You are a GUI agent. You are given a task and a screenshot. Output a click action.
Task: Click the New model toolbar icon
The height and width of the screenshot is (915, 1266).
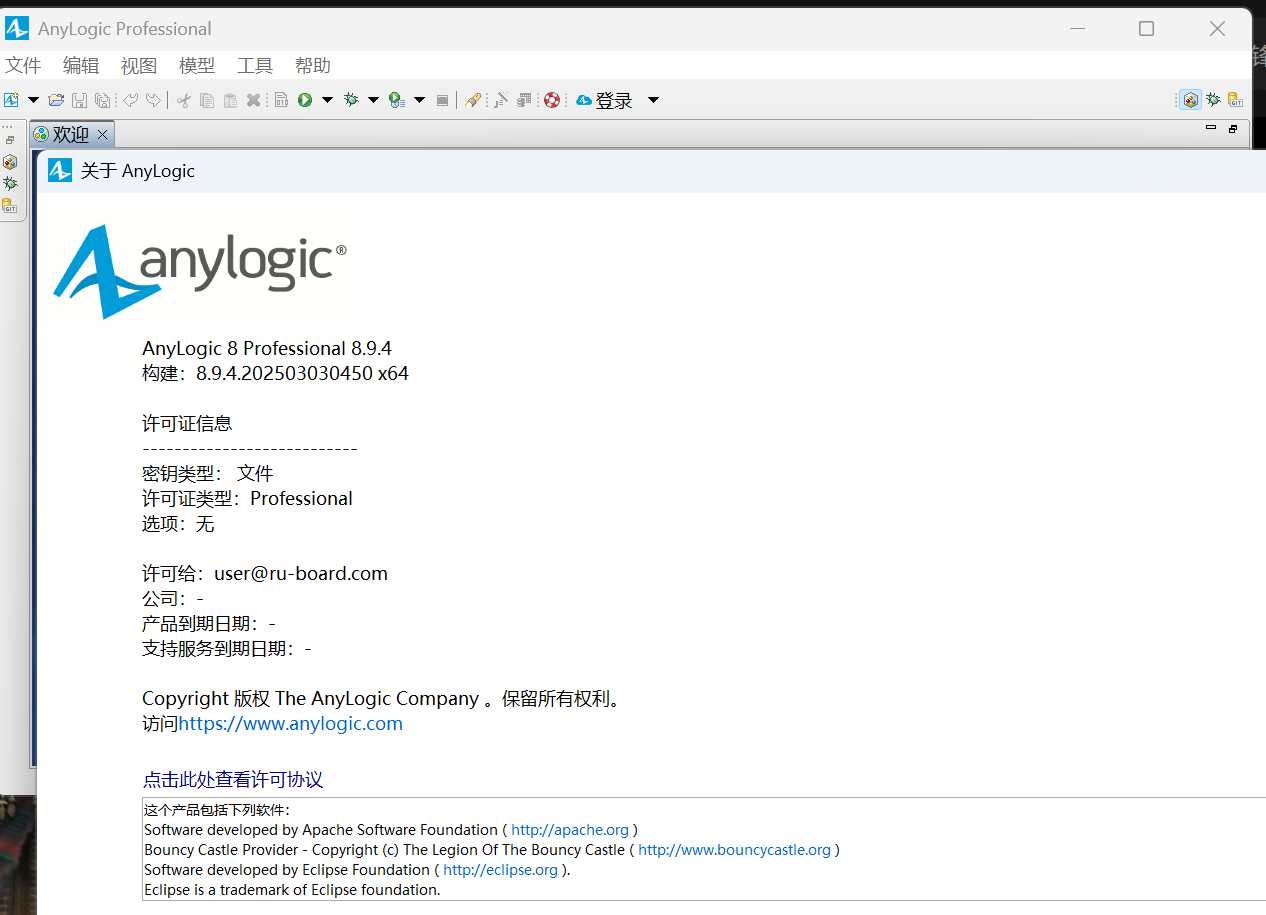tap(11, 100)
